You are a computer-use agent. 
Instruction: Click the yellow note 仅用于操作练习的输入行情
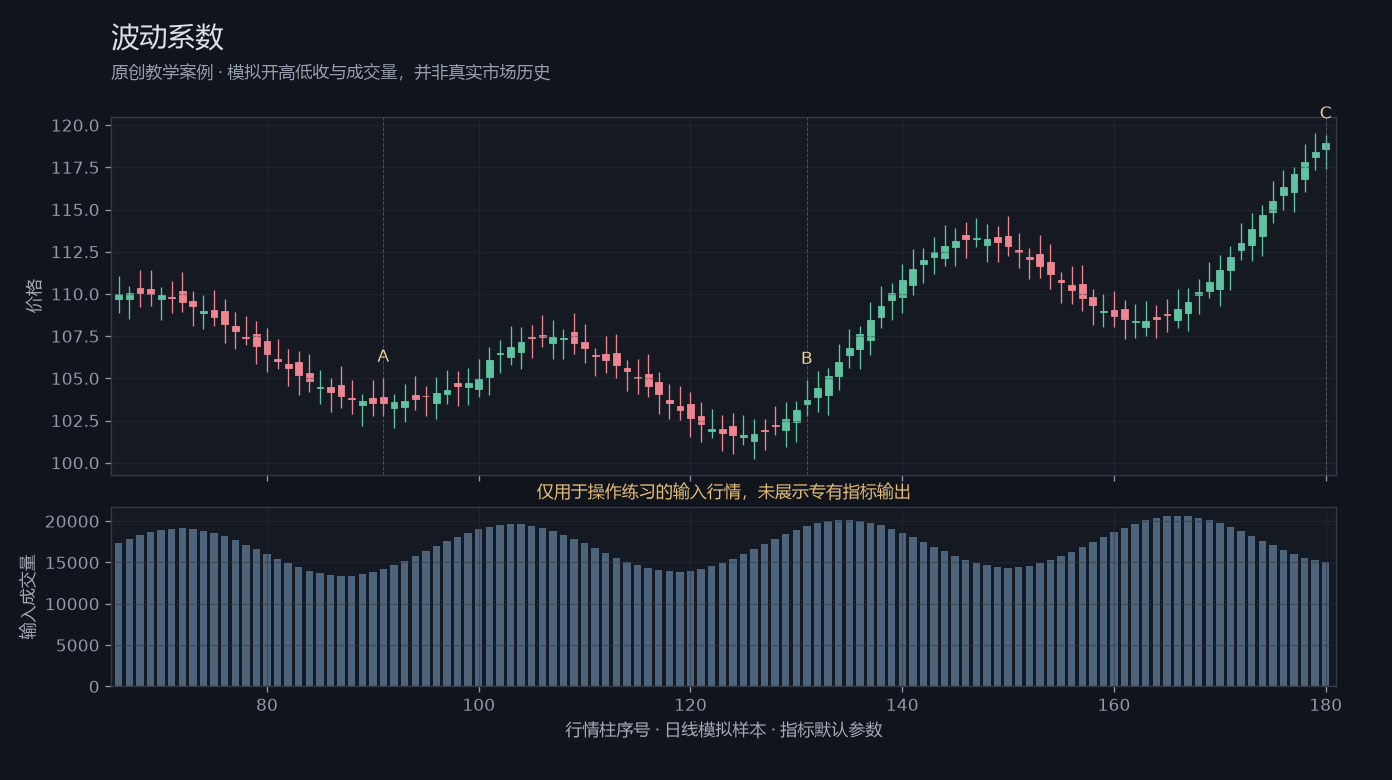[723, 492]
